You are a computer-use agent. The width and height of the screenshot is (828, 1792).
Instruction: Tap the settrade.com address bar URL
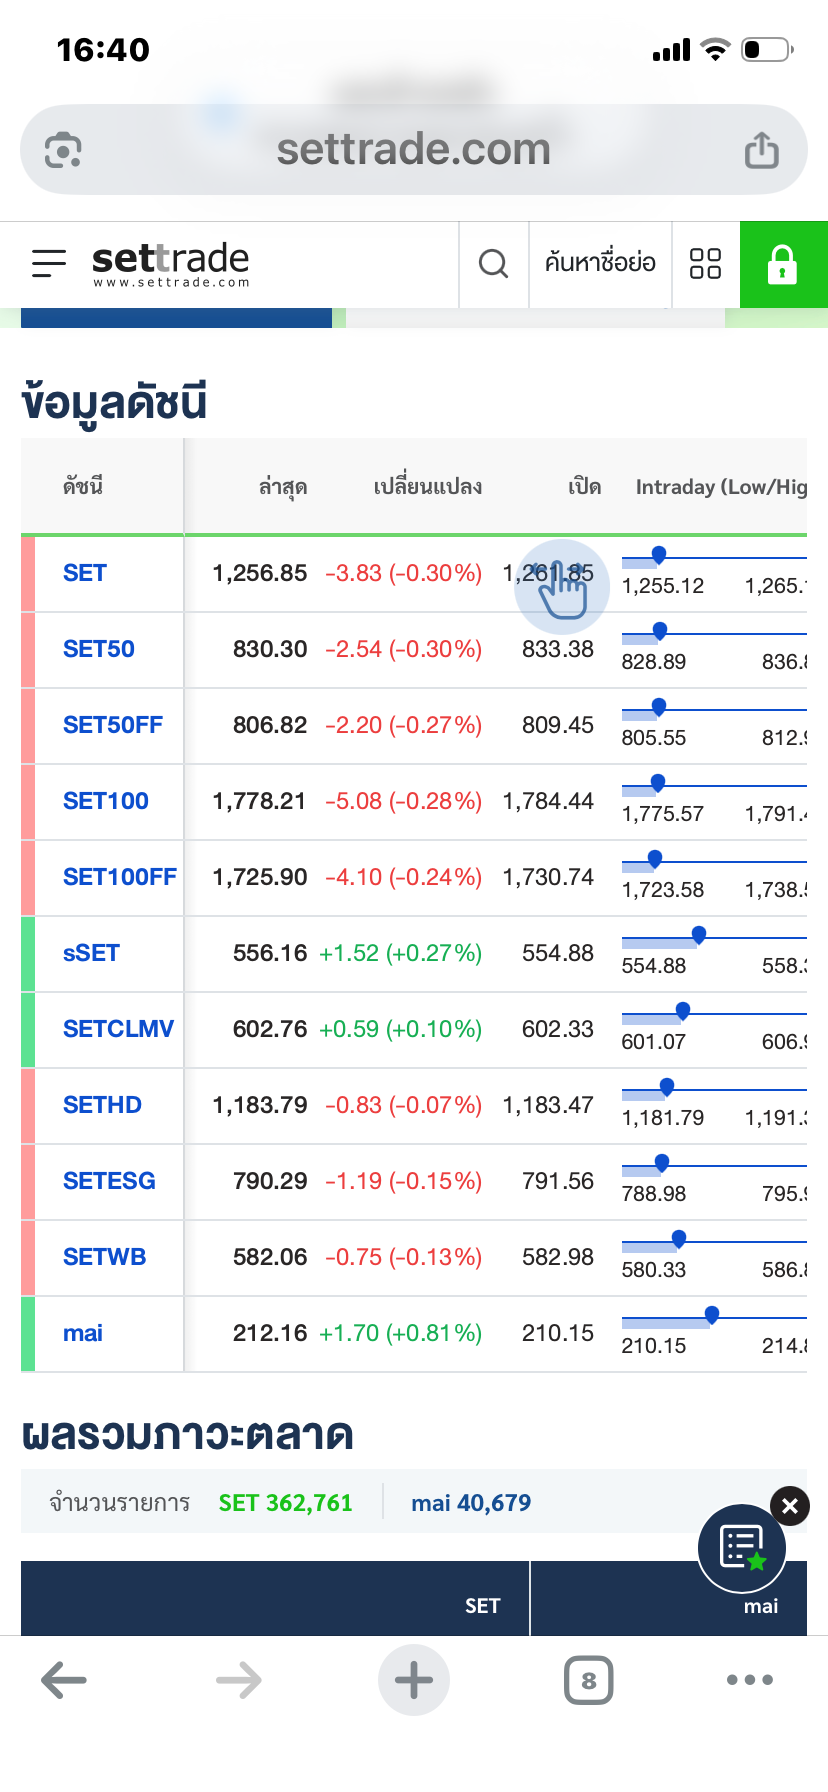(413, 150)
